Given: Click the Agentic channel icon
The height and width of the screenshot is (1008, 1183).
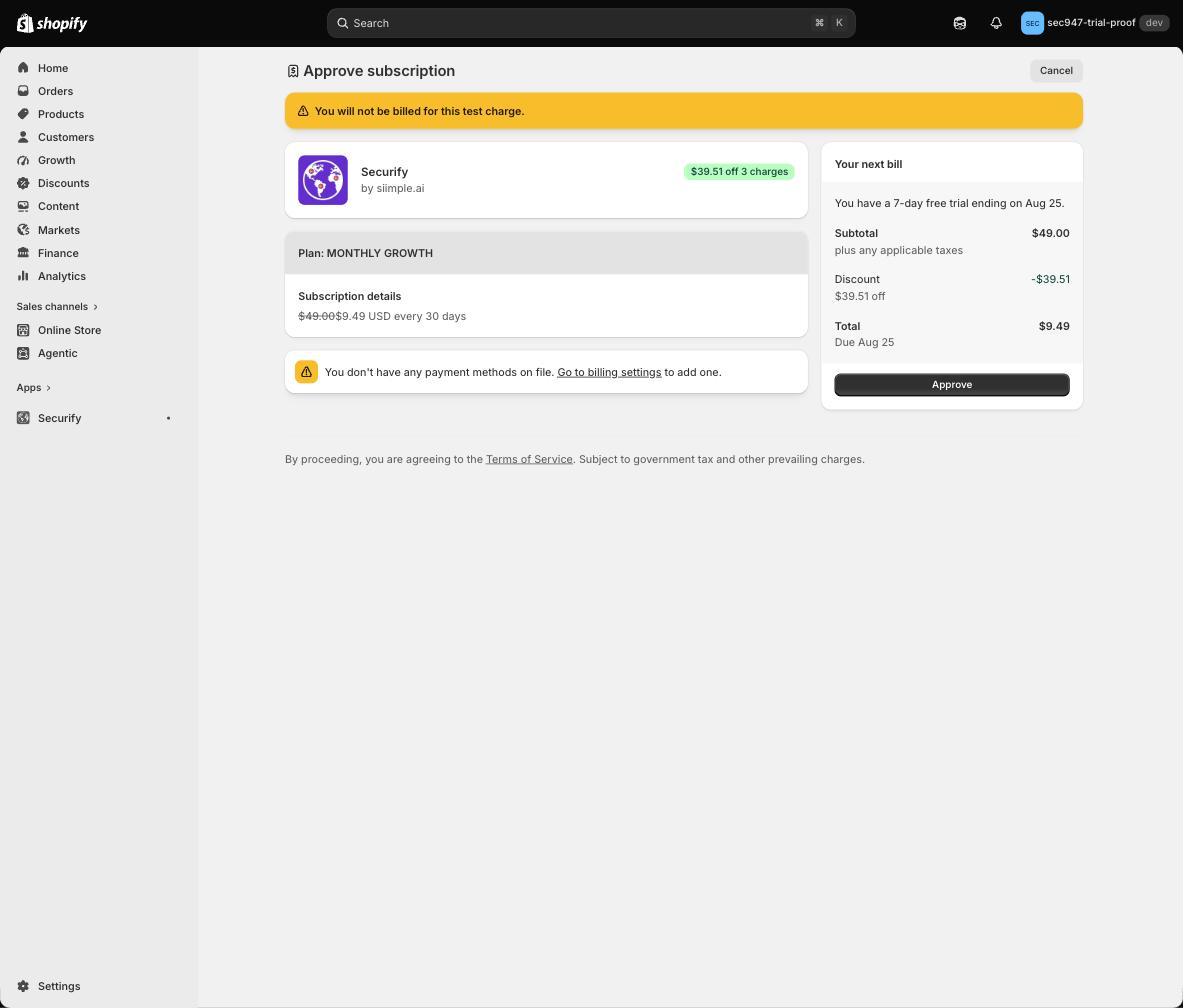Looking at the screenshot, I should coord(23,353).
